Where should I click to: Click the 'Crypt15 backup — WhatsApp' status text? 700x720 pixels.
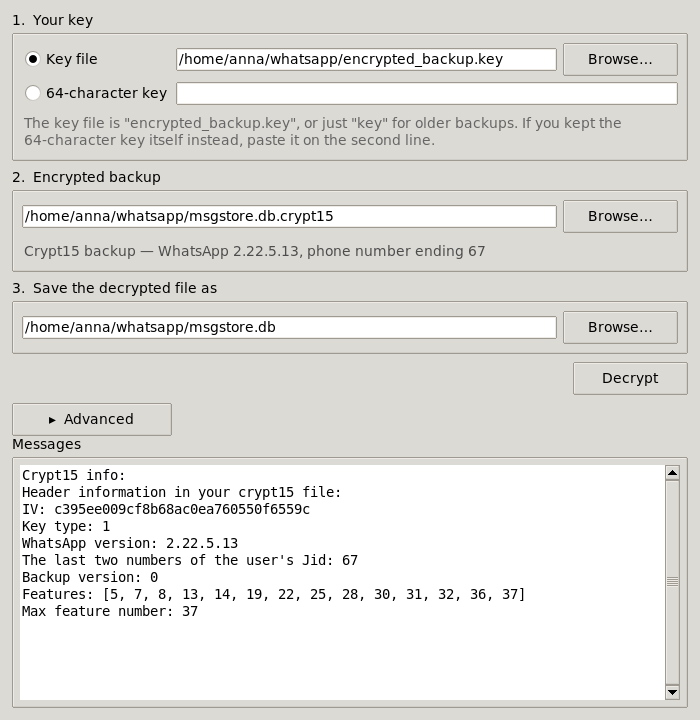click(254, 251)
